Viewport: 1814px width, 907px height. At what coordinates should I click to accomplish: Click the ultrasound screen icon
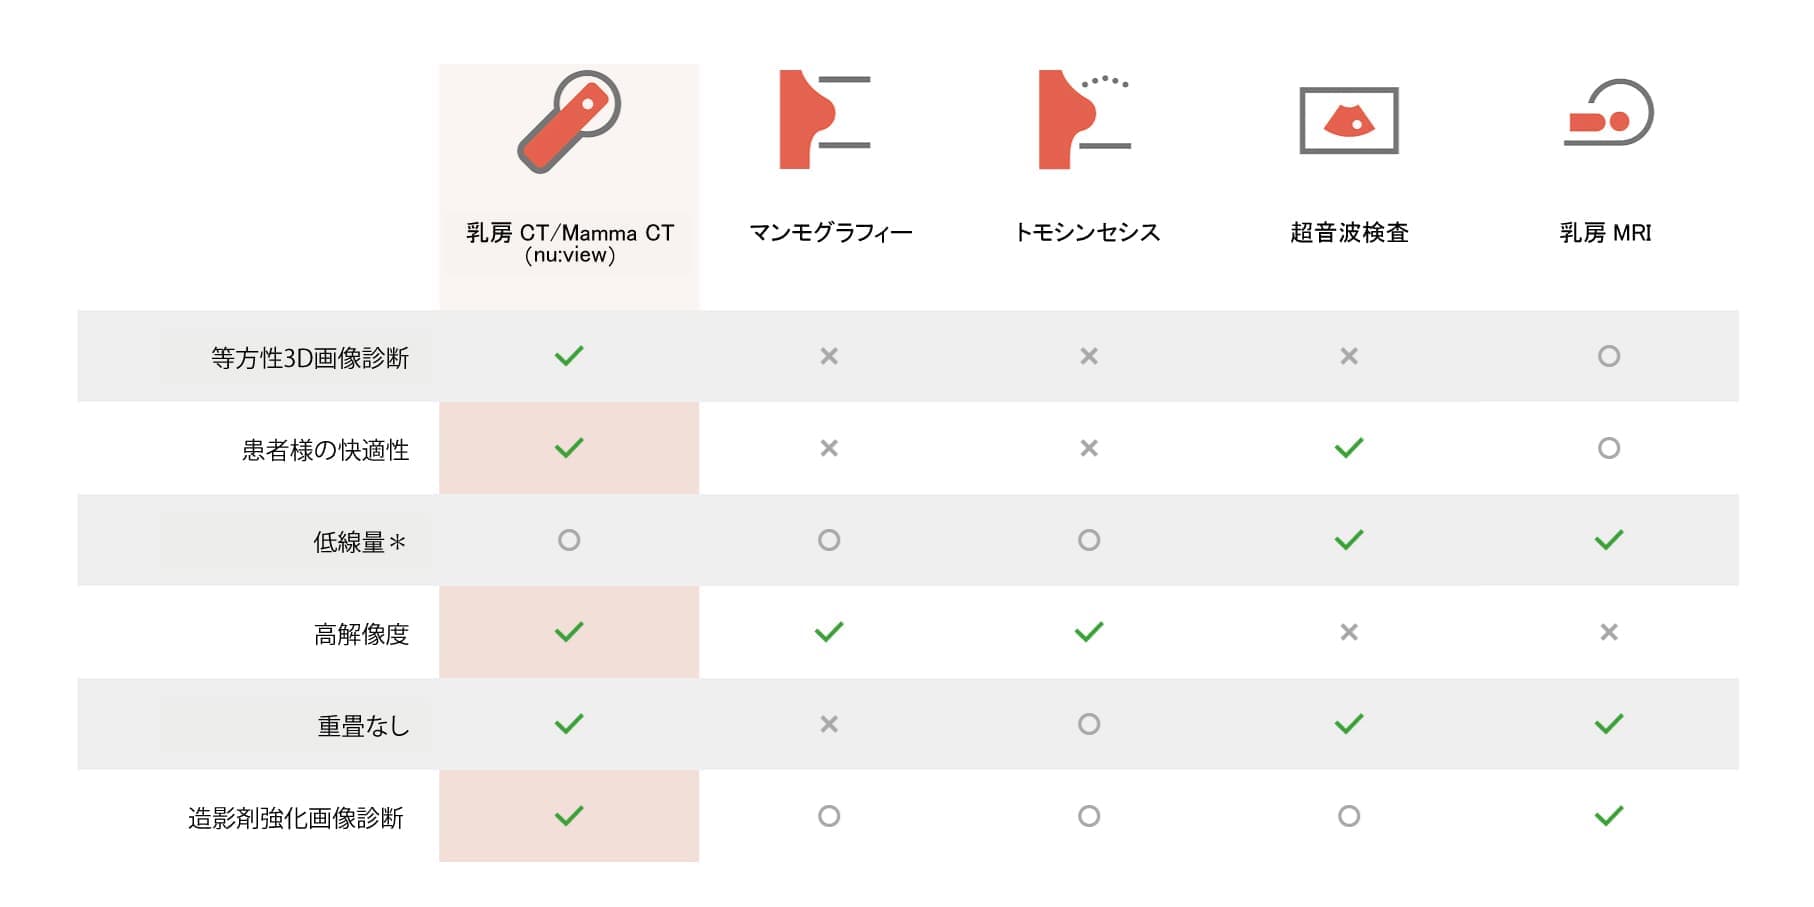click(x=1348, y=121)
